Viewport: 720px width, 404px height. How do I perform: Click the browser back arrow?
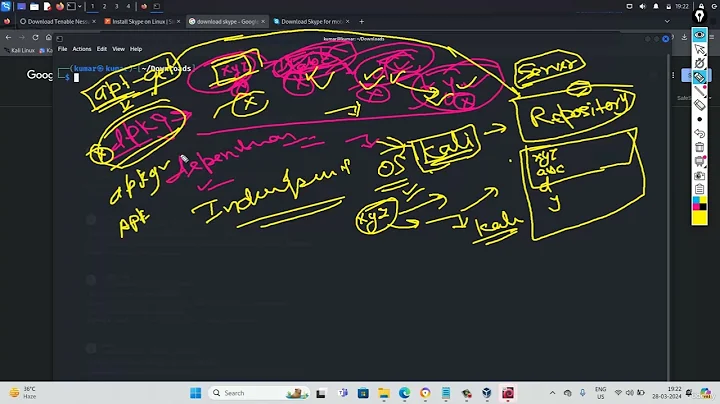[8, 38]
